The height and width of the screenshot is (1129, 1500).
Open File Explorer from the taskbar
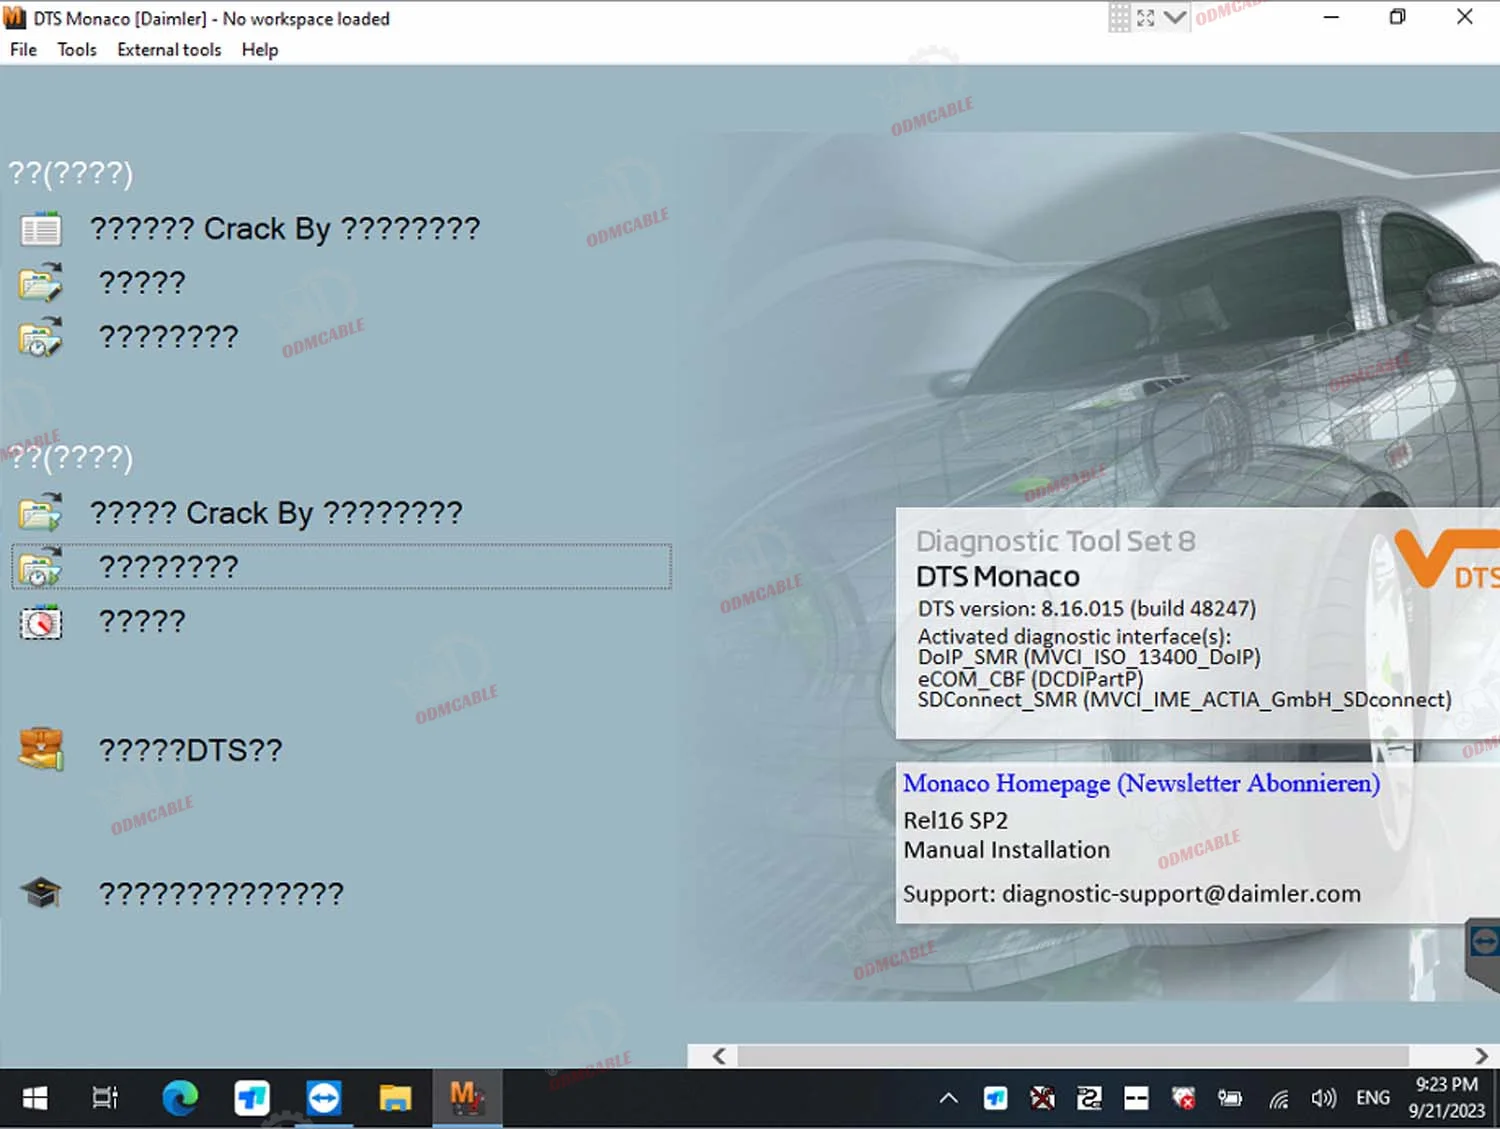(395, 1098)
